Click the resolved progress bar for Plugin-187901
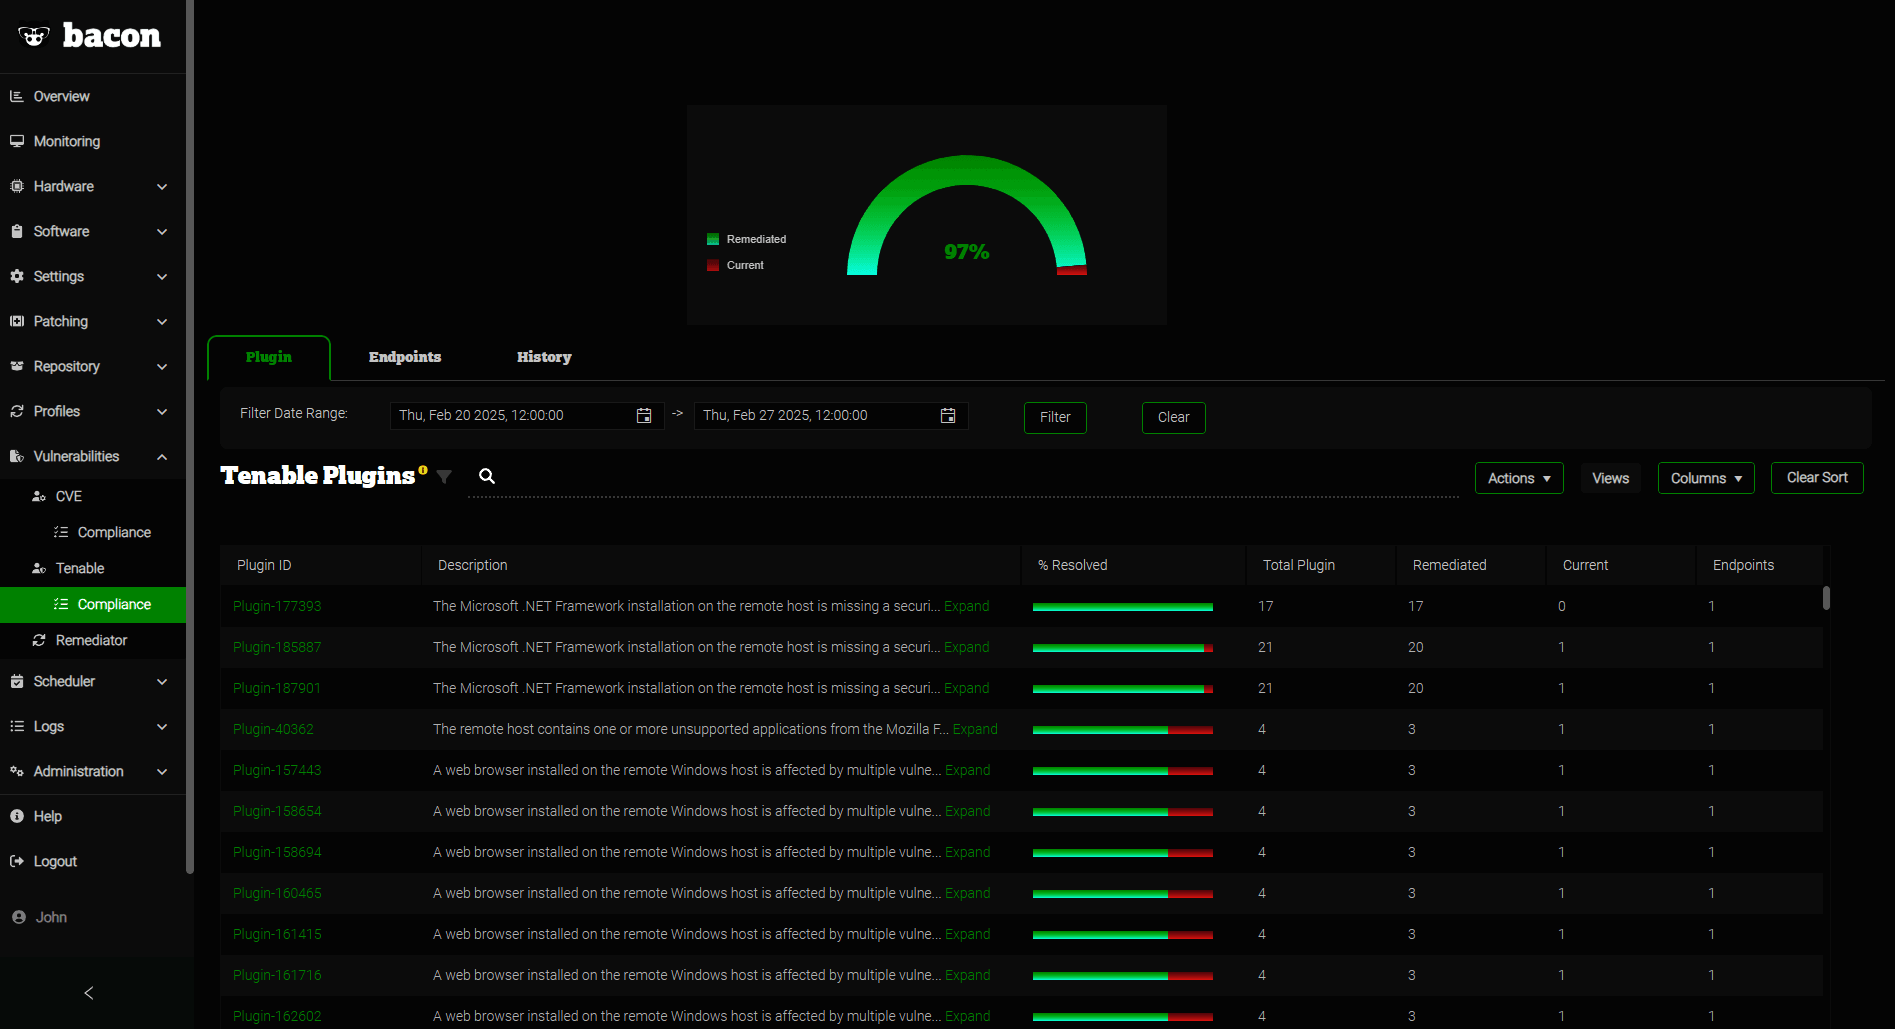This screenshot has height=1029, width=1895. tap(1123, 689)
